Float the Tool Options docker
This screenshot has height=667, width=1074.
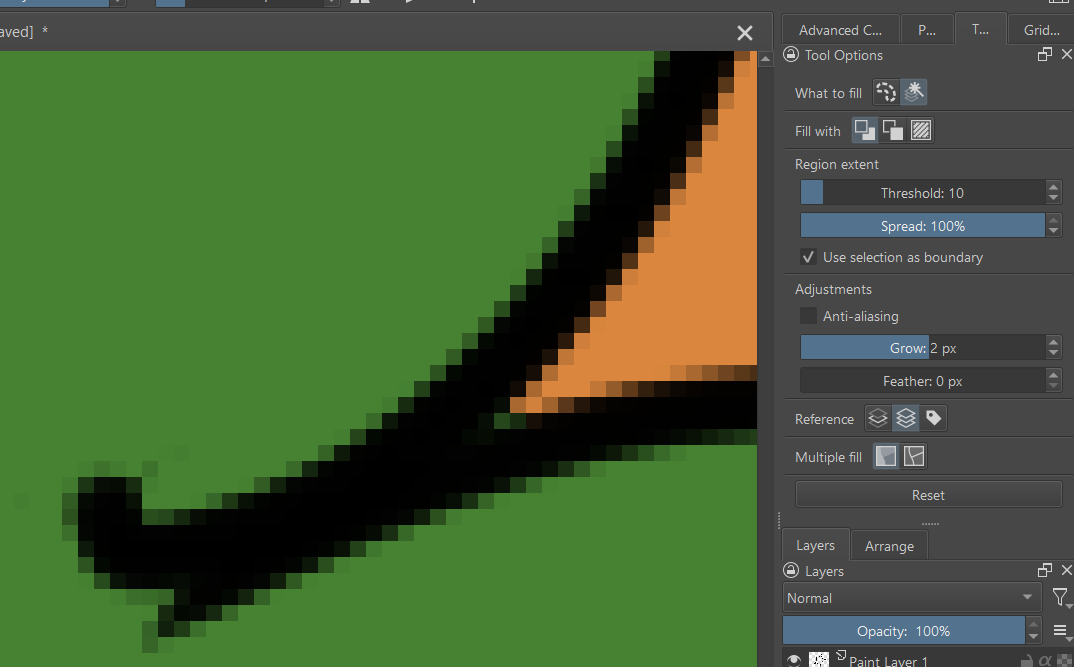point(1045,55)
